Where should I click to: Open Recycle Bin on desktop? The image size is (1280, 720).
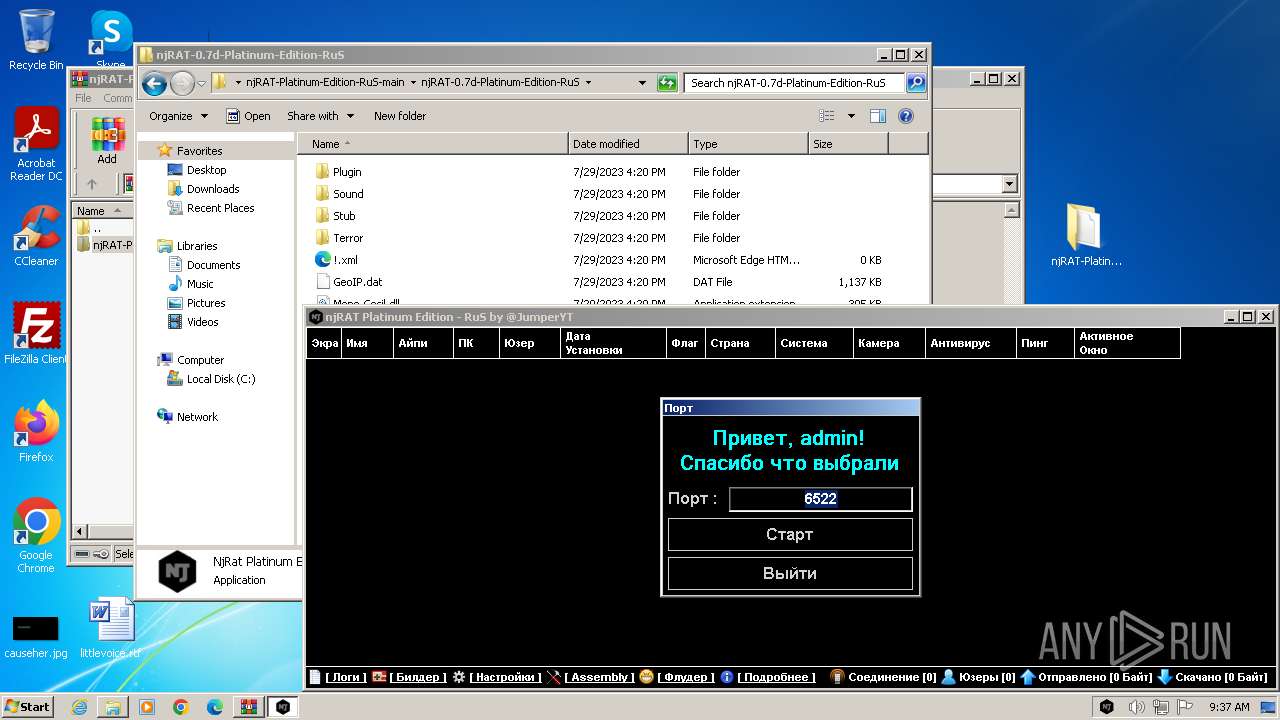(36, 40)
